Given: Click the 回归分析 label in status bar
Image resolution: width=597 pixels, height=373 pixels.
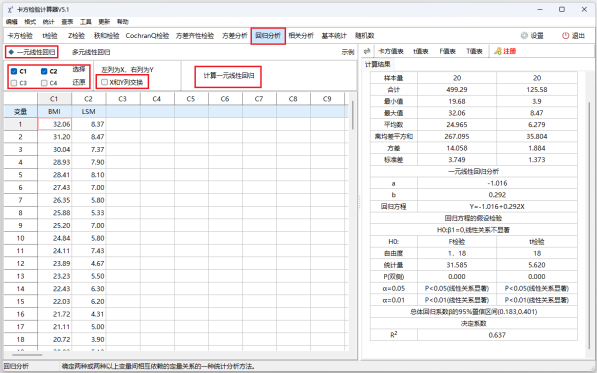Looking at the screenshot, I should (16, 367).
